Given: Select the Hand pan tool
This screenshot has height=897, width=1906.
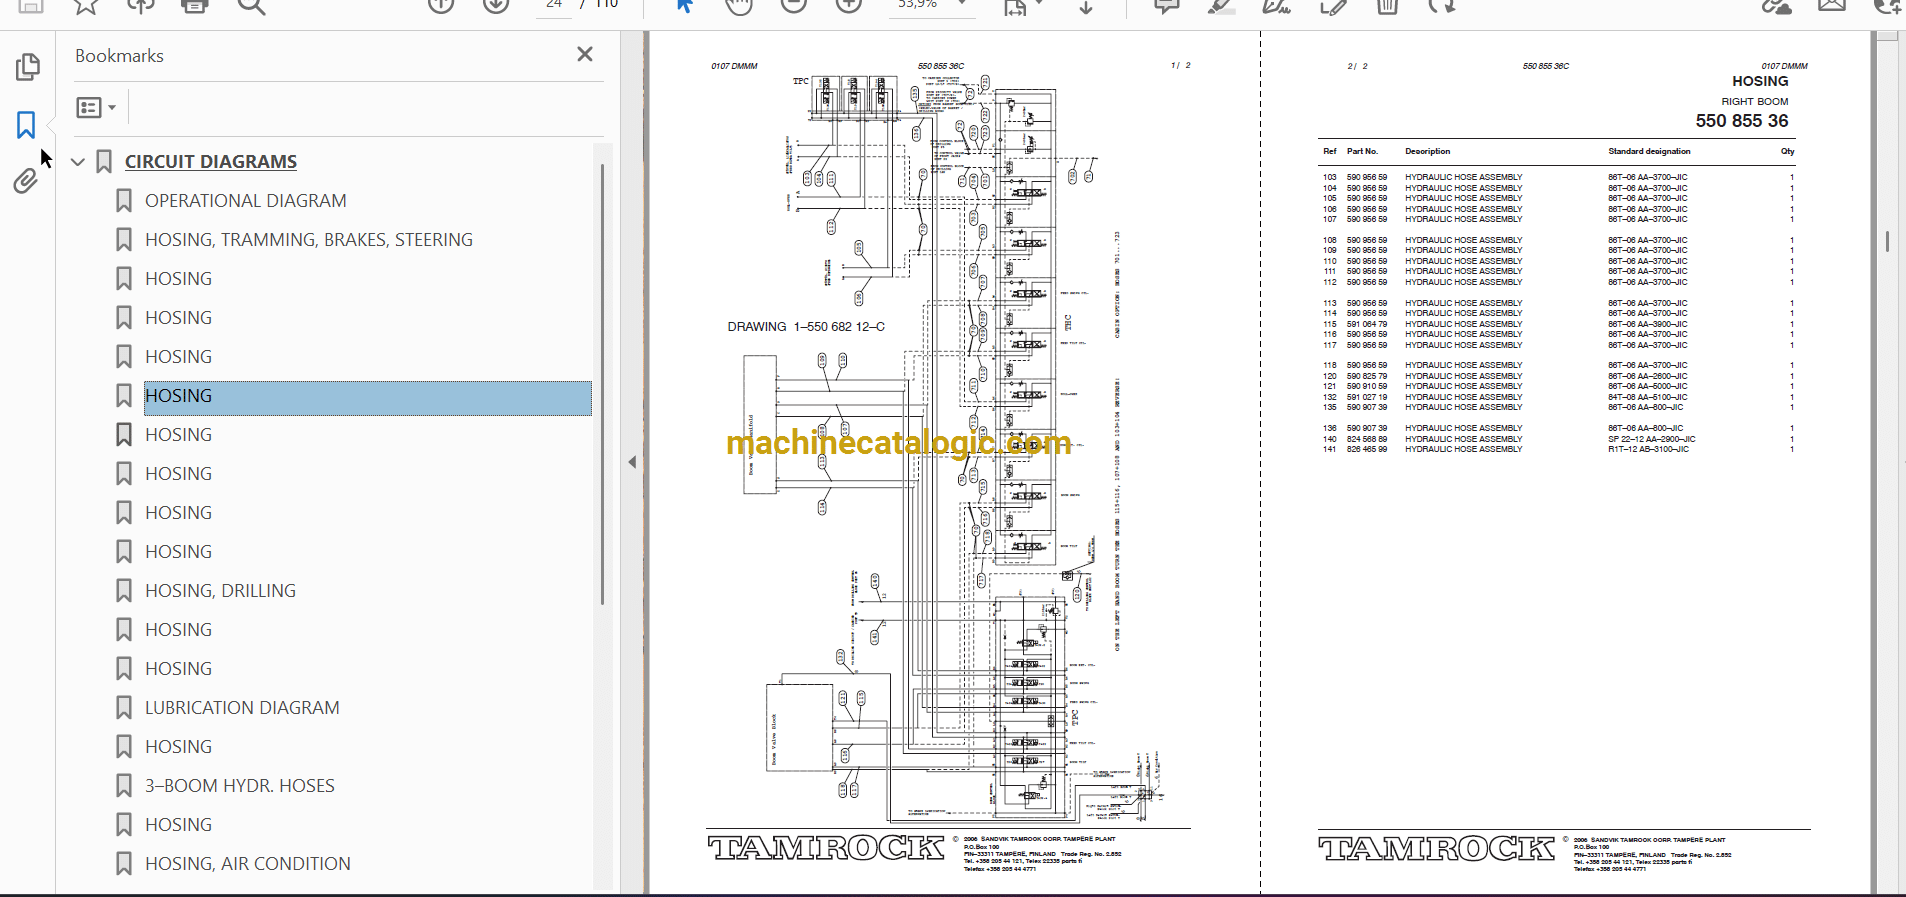Looking at the screenshot, I should (739, 6).
